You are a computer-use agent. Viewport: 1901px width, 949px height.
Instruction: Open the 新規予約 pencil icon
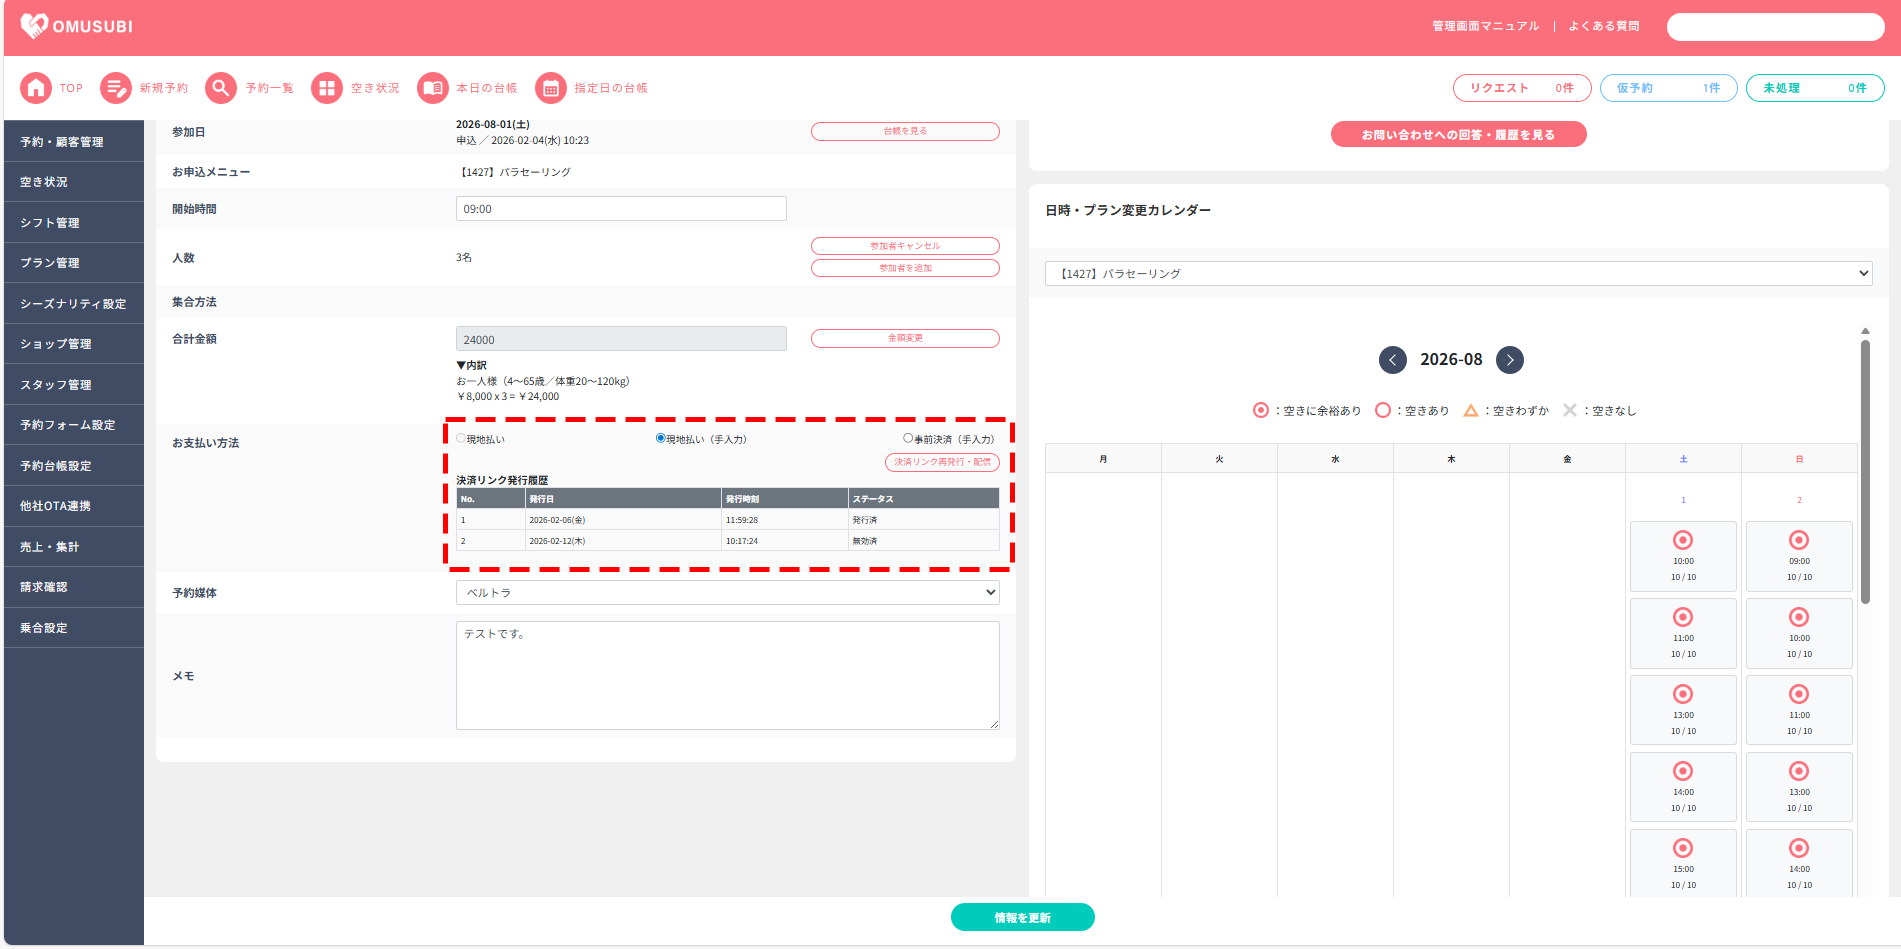[x=116, y=88]
